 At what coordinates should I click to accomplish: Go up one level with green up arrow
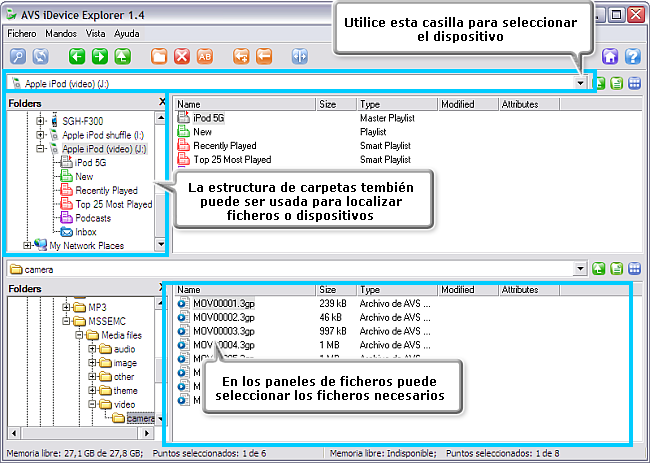(122, 56)
